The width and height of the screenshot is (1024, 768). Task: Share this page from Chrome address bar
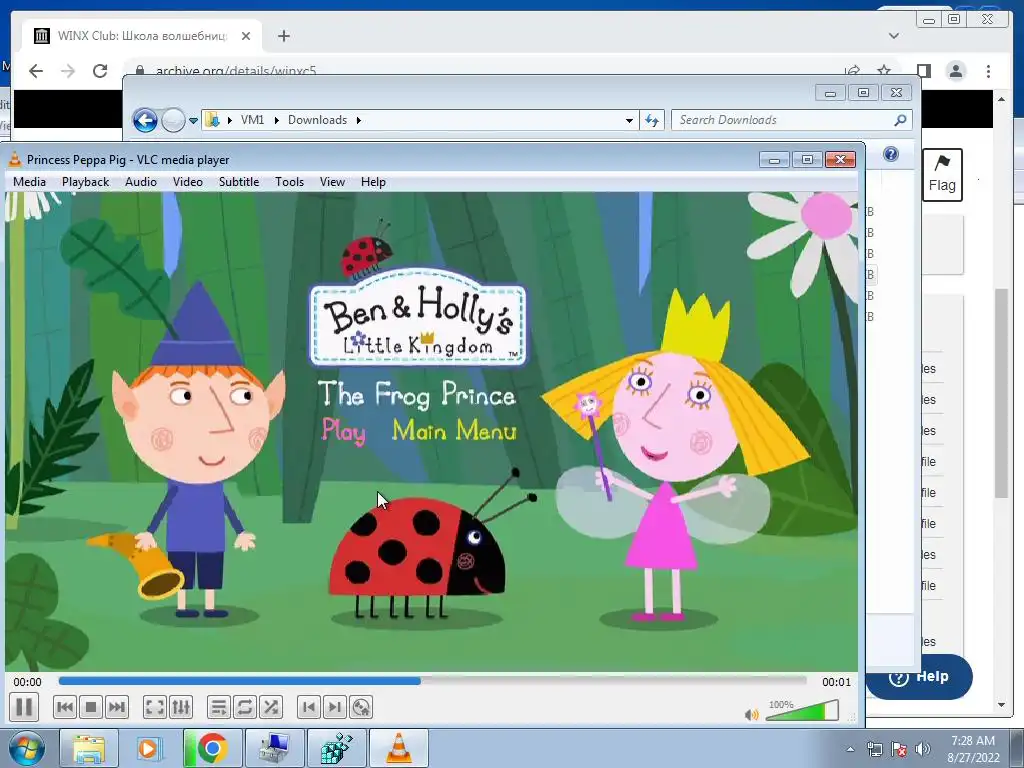click(852, 71)
